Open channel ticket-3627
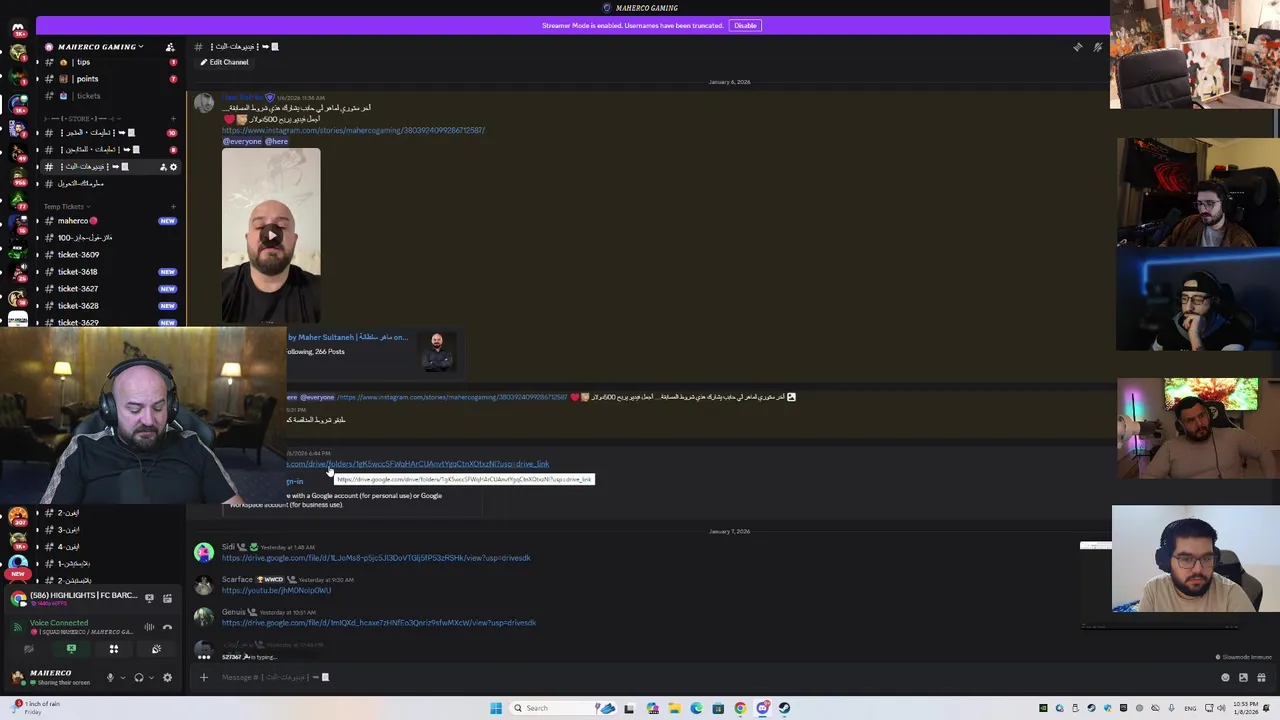The height and width of the screenshot is (720, 1280). [109, 289]
